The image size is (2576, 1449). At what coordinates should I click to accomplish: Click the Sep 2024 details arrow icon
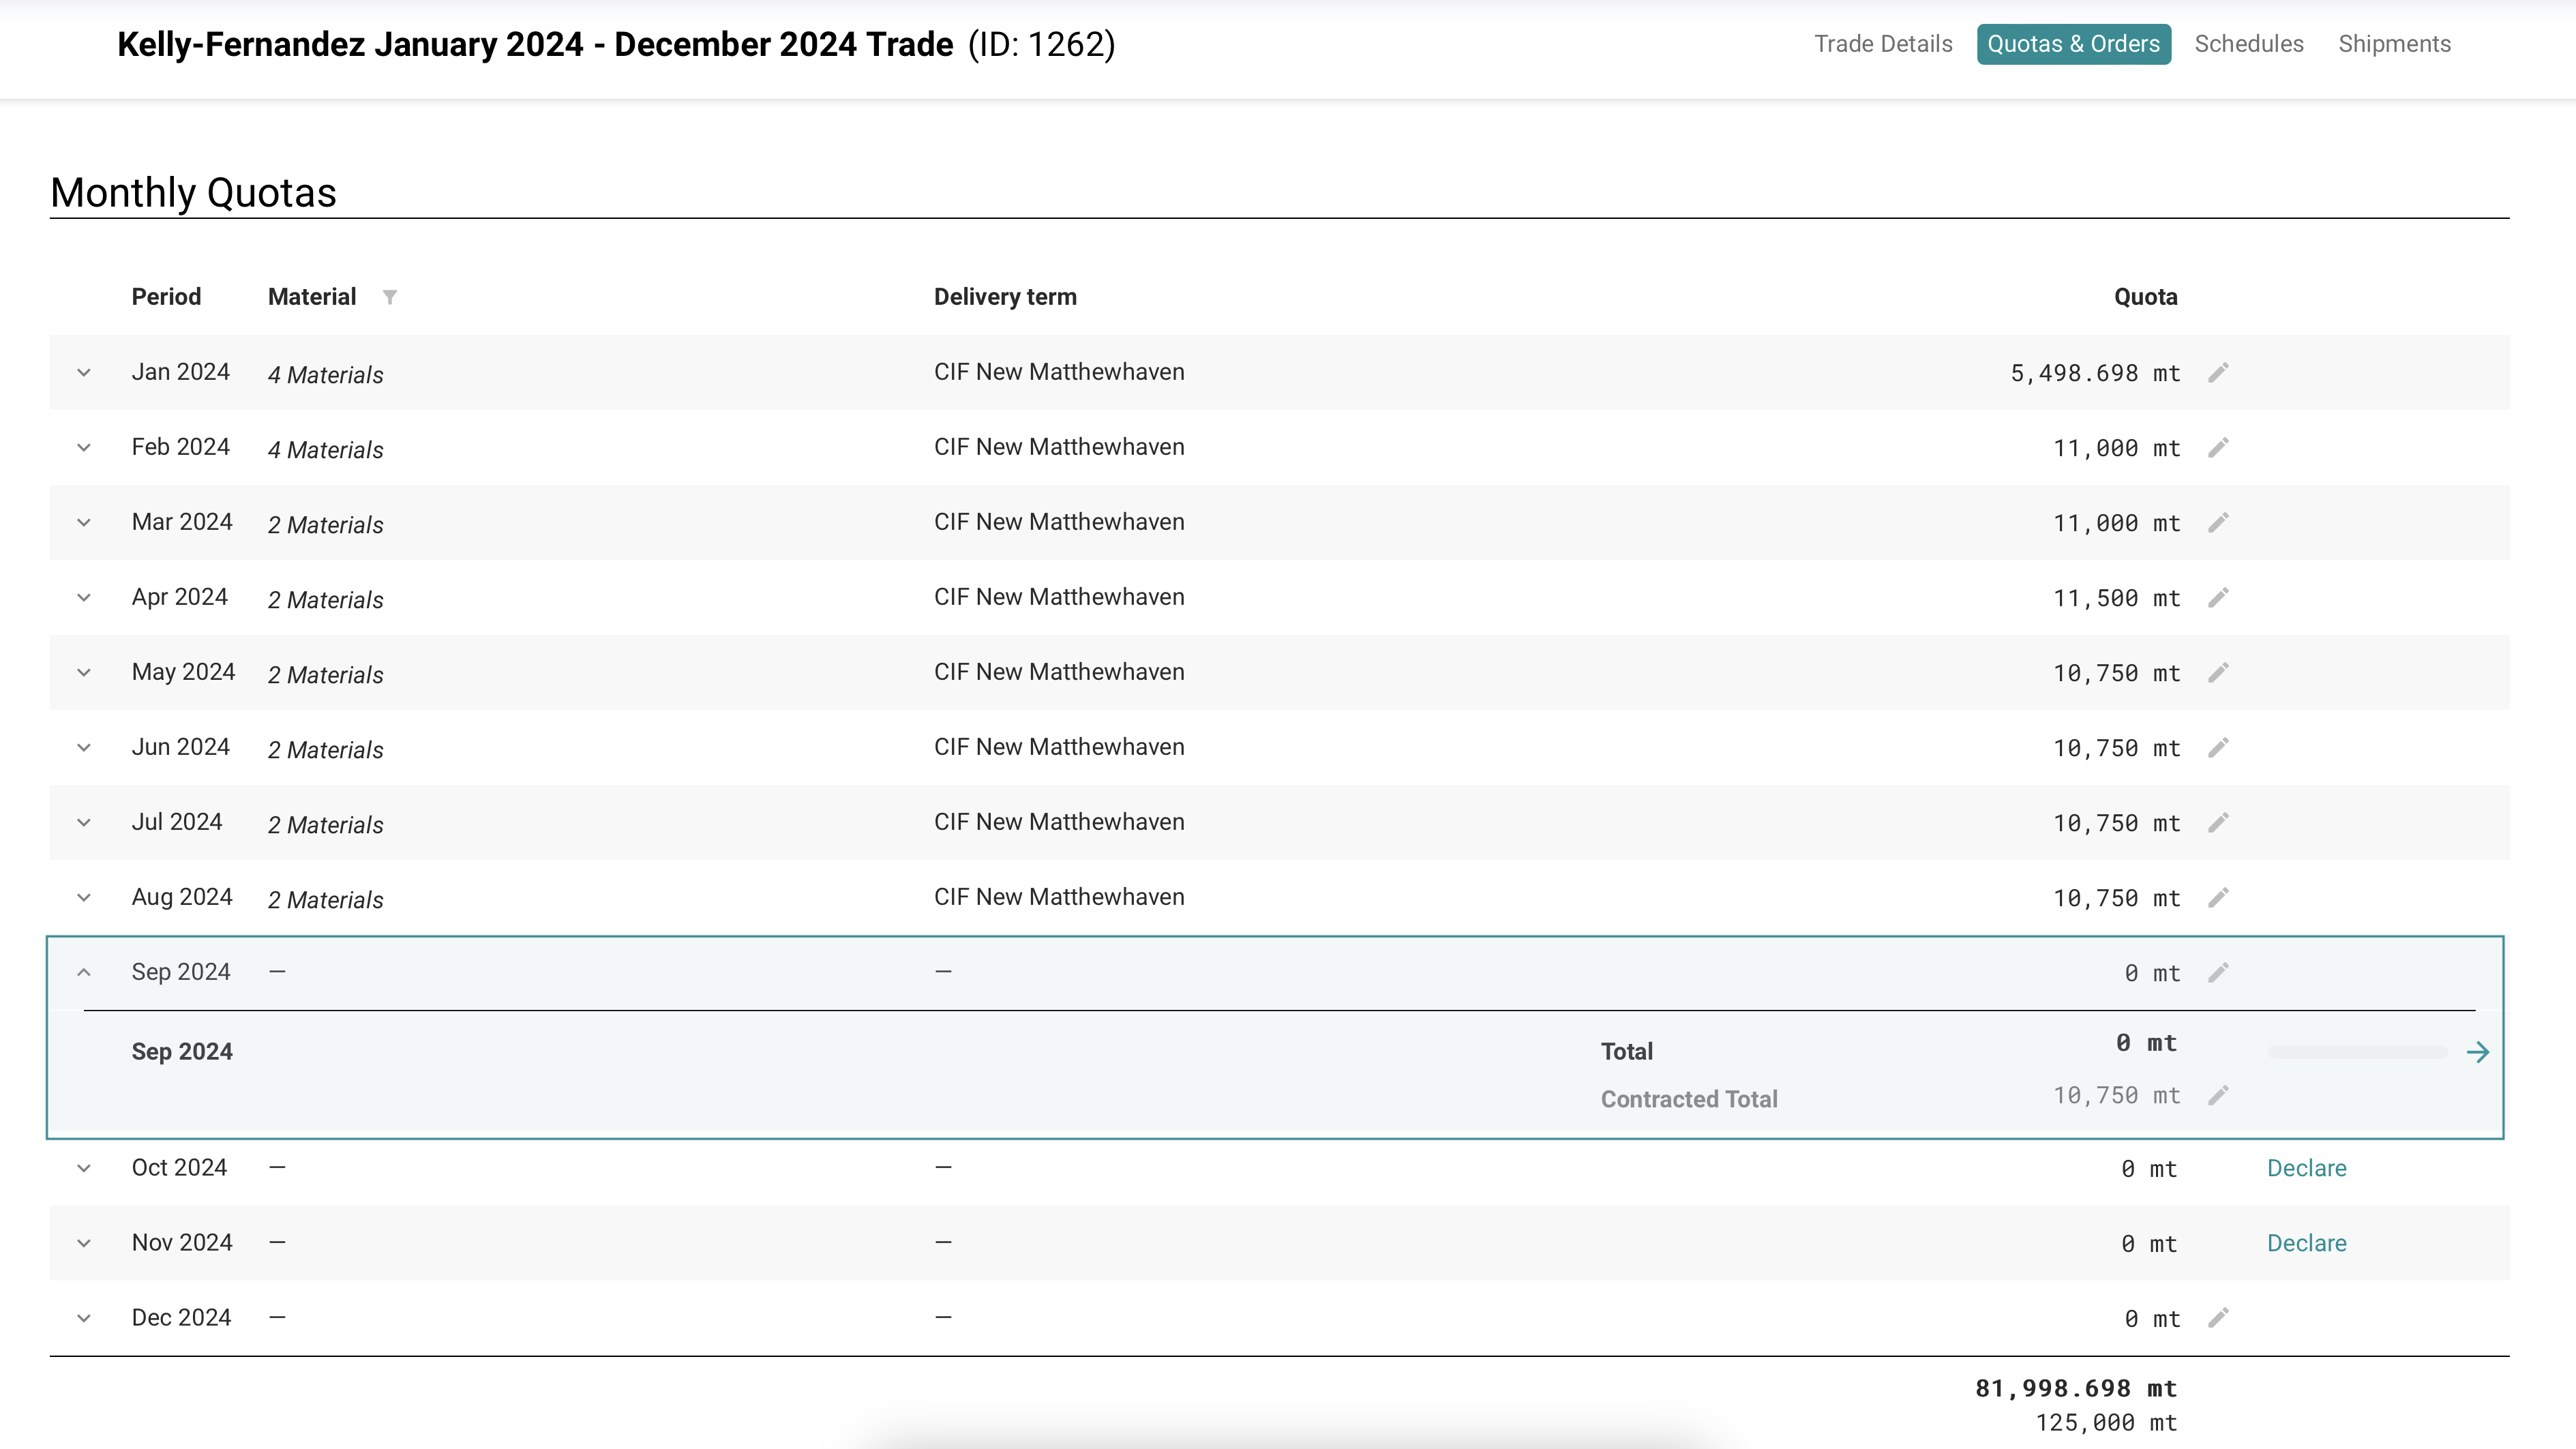coord(2477,1052)
